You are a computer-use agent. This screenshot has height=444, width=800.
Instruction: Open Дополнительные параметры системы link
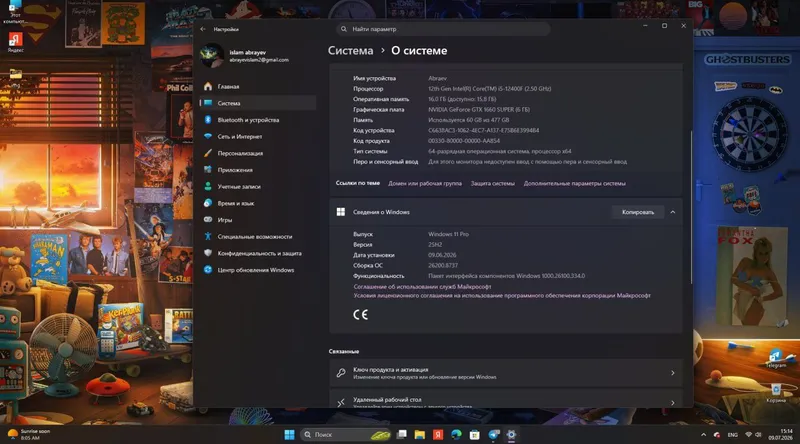pos(574,184)
